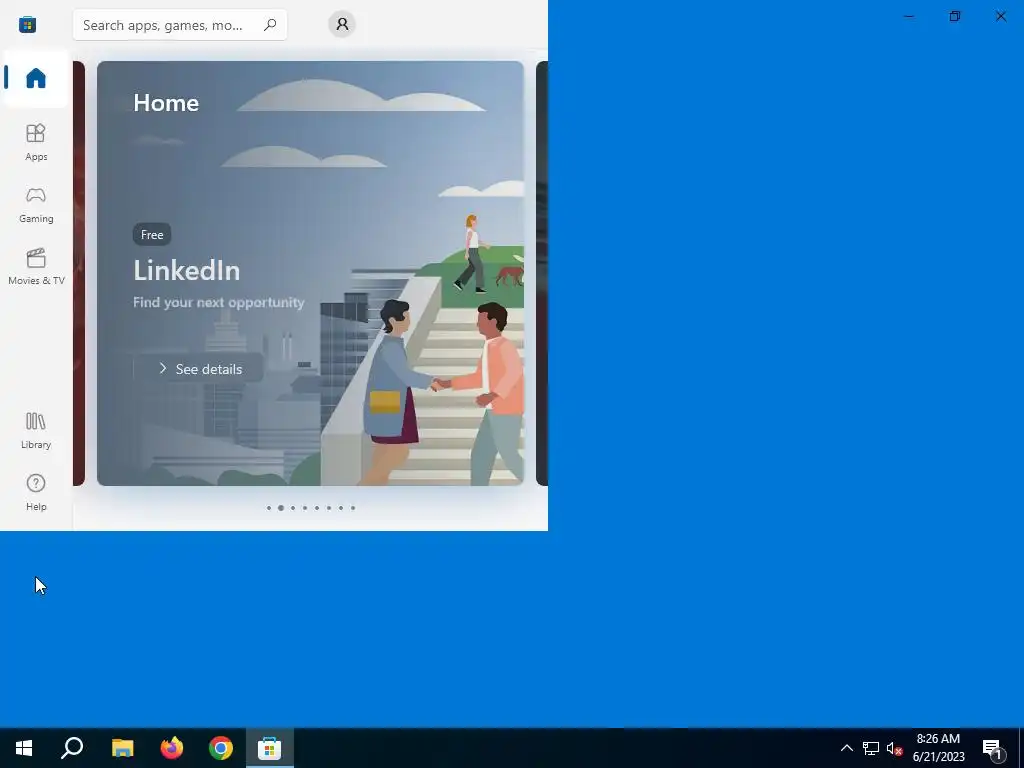Open the notification center icon
The width and height of the screenshot is (1024, 768).
(x=992, y=748)
